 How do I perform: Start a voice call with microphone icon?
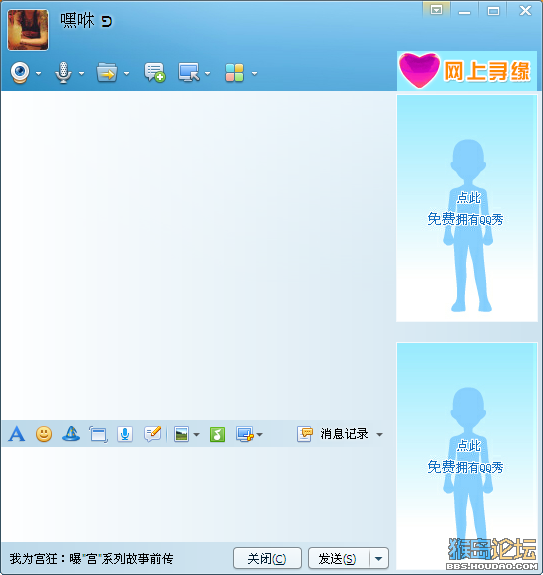click(63, 73)
